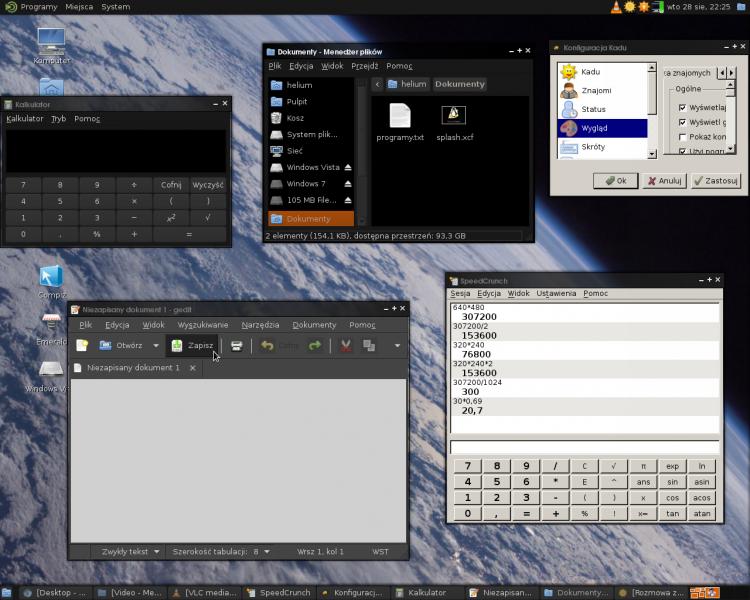Image resolution: width=750 pixels, height=600 pixels.
Task: Click the cut scissors icon in gedit
Action: point(345,346)
